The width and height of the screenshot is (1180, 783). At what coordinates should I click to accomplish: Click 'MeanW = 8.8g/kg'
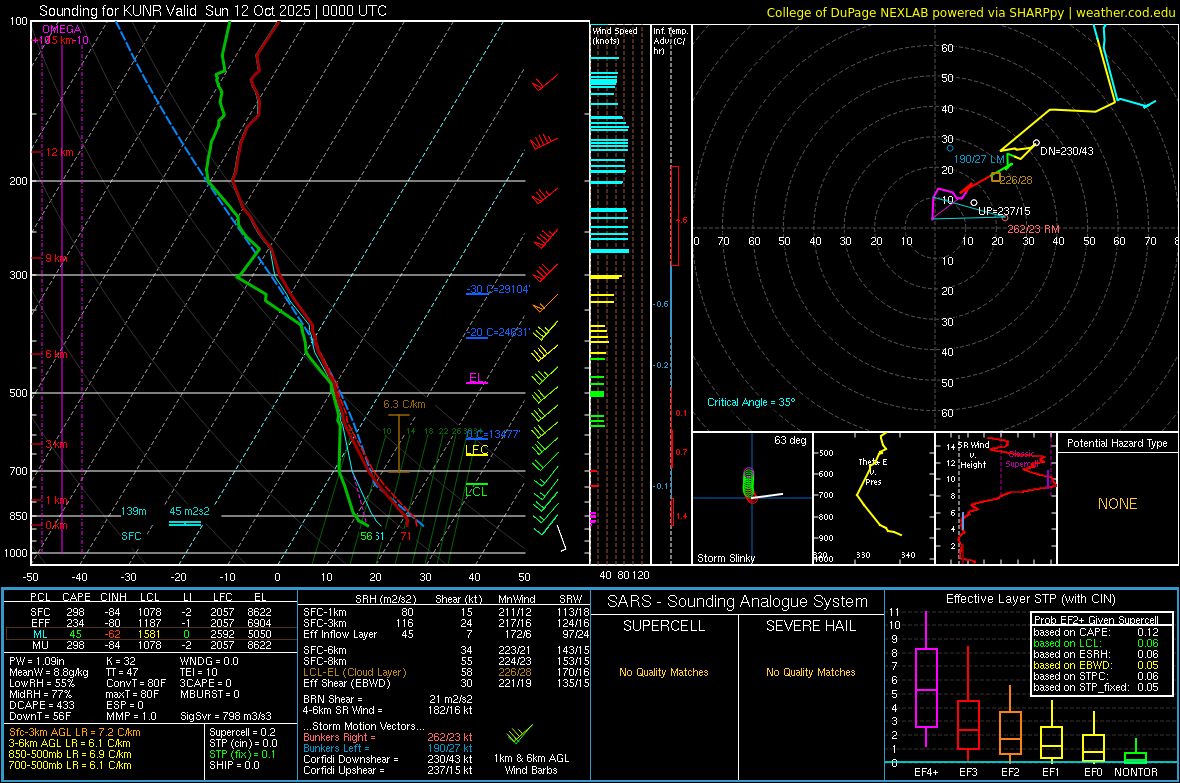[x=48, y=672]
